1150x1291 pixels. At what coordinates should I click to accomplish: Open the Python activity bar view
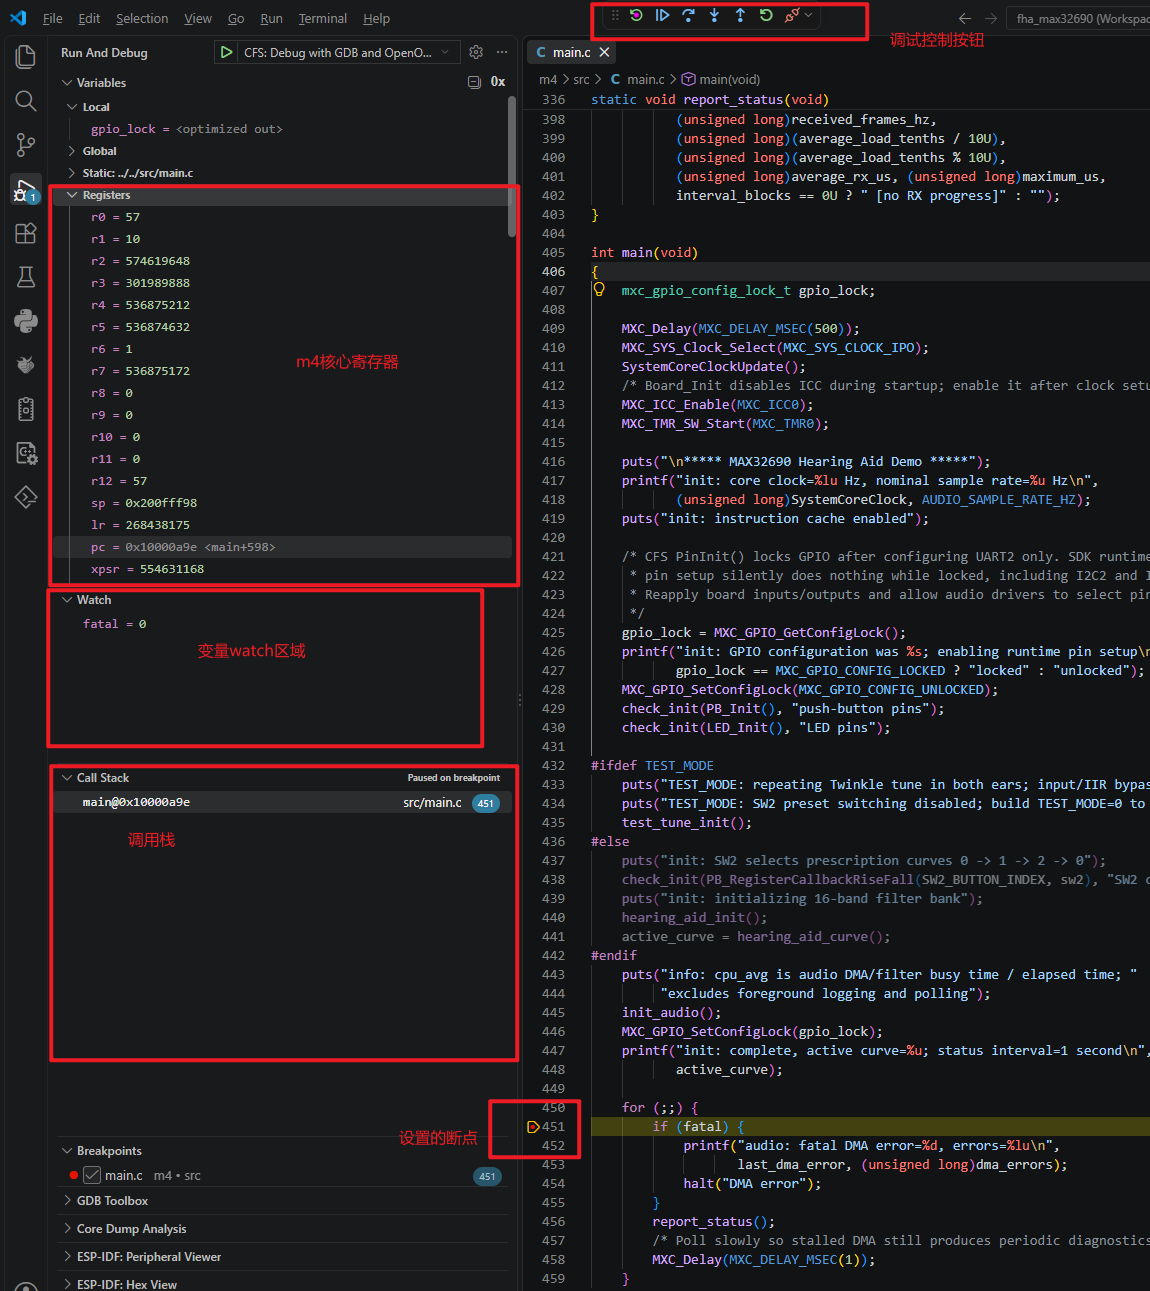click(x=26, y=321)
